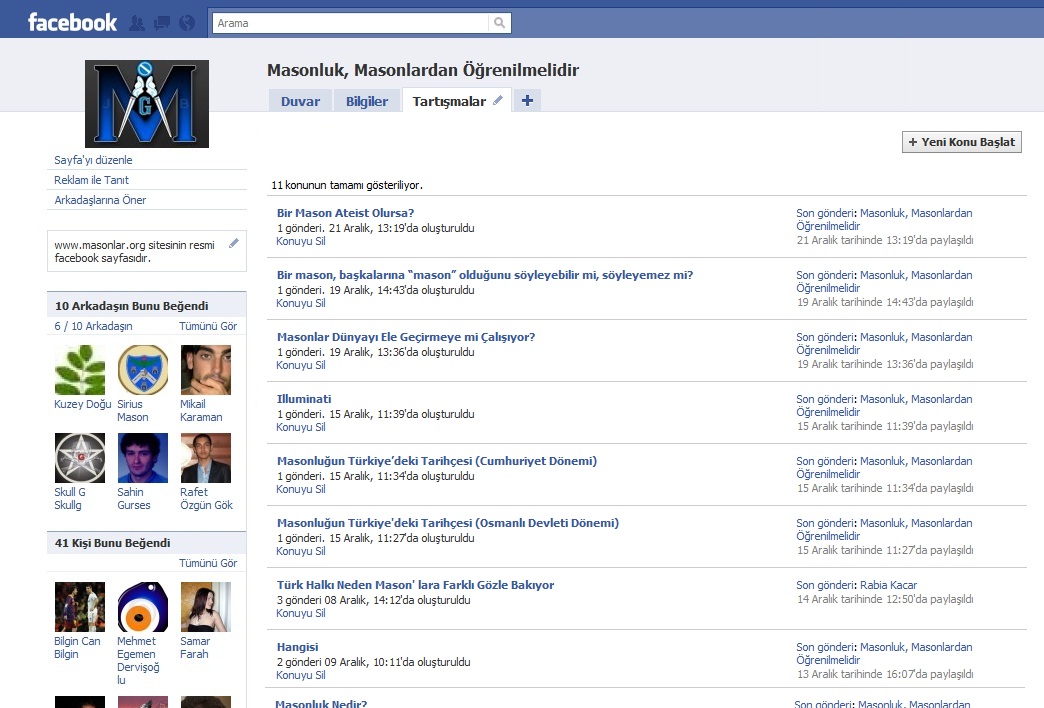
Task: Open Samar Farah's profile photo
Action: click(x=206, y=607)
